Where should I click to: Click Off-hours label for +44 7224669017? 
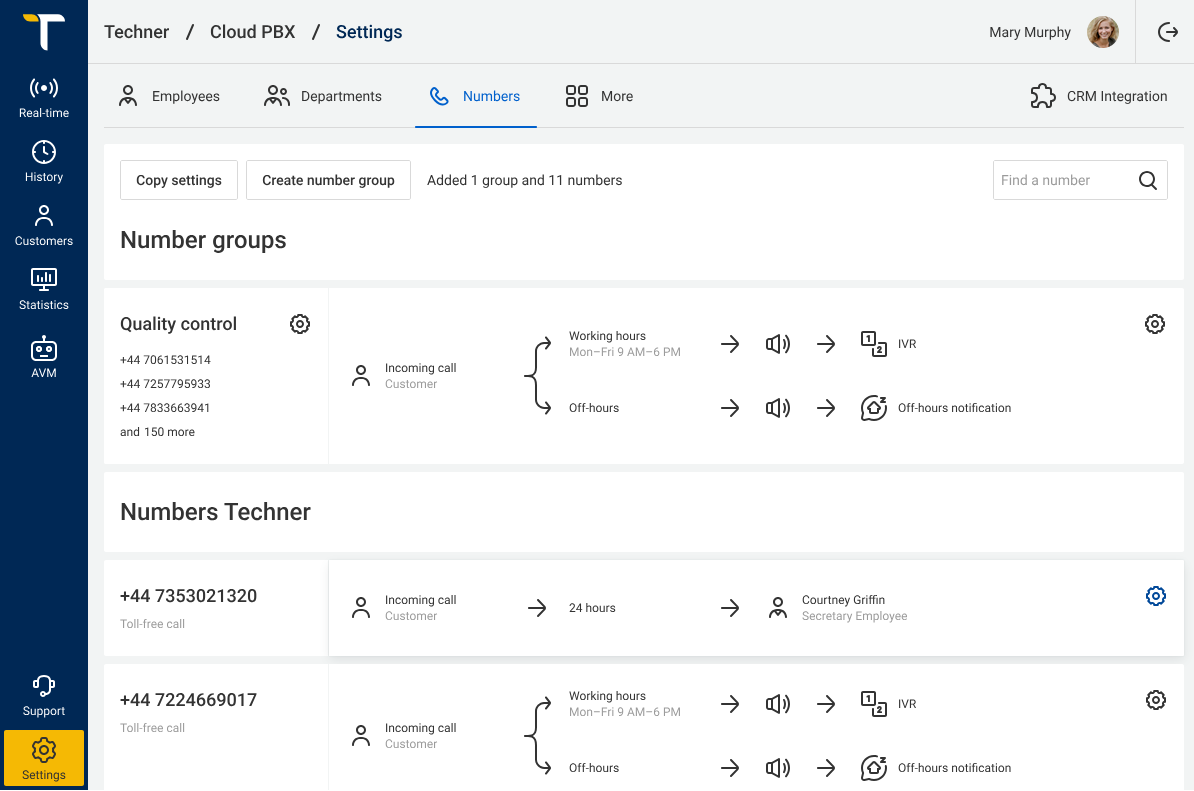coord(593,768)
